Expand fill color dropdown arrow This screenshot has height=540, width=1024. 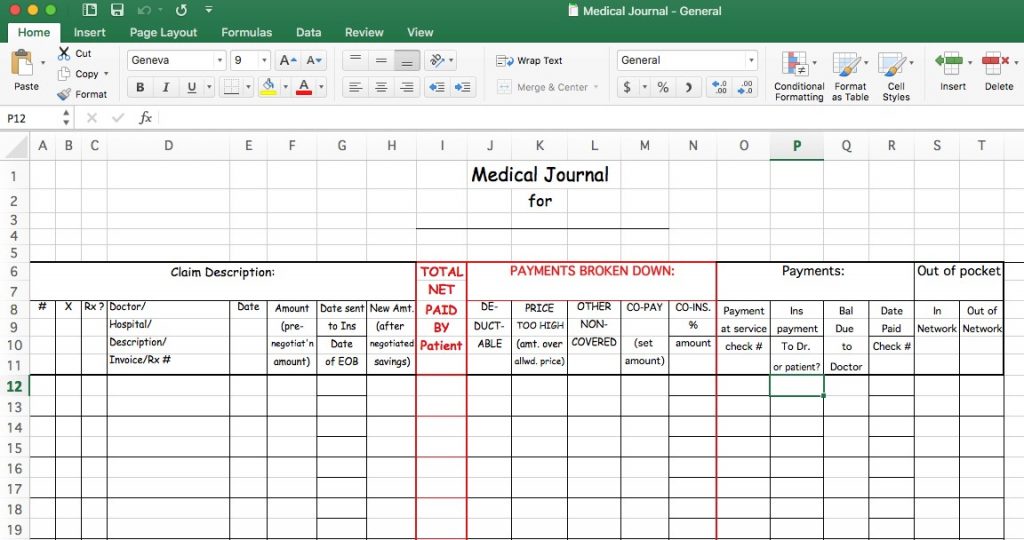pyautogui.click(x=285, y=87)
